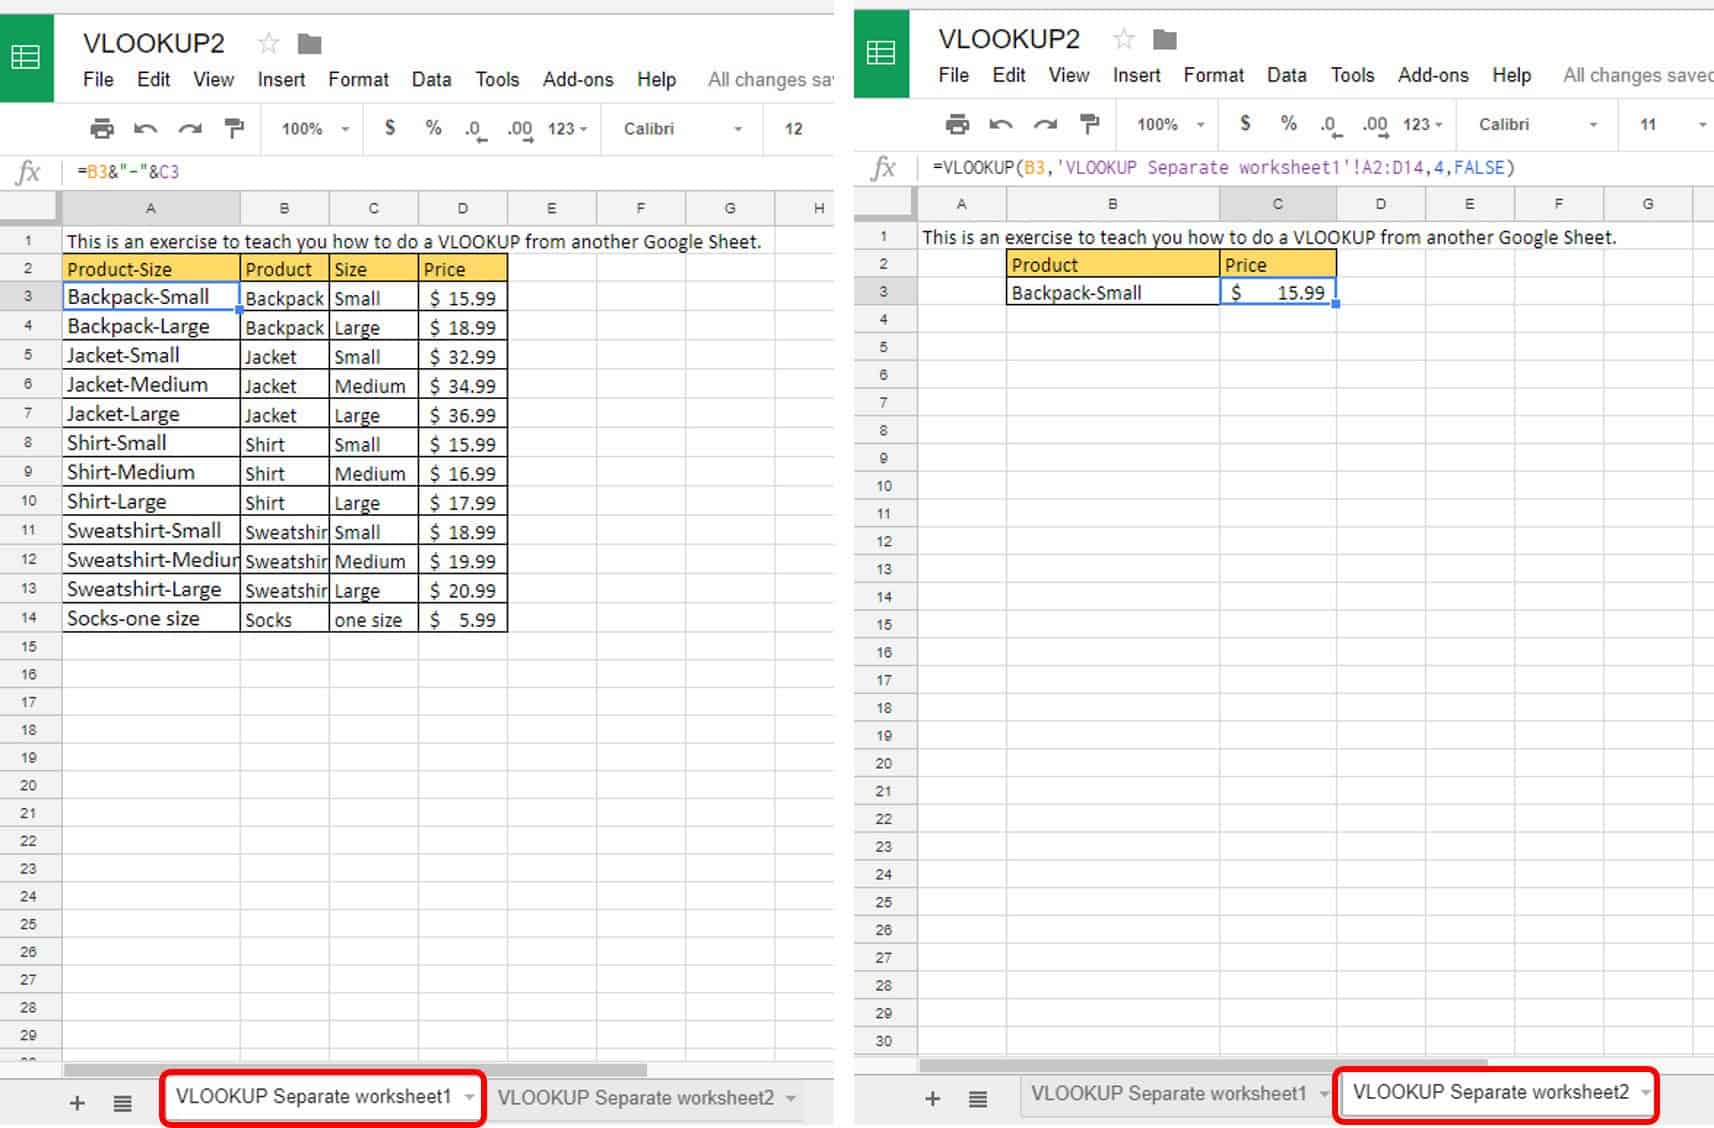Viewport: 1714px width, 1128px height.
Task: Apply percent format in the left window toolbar
Action: click(x=433, y=128)
